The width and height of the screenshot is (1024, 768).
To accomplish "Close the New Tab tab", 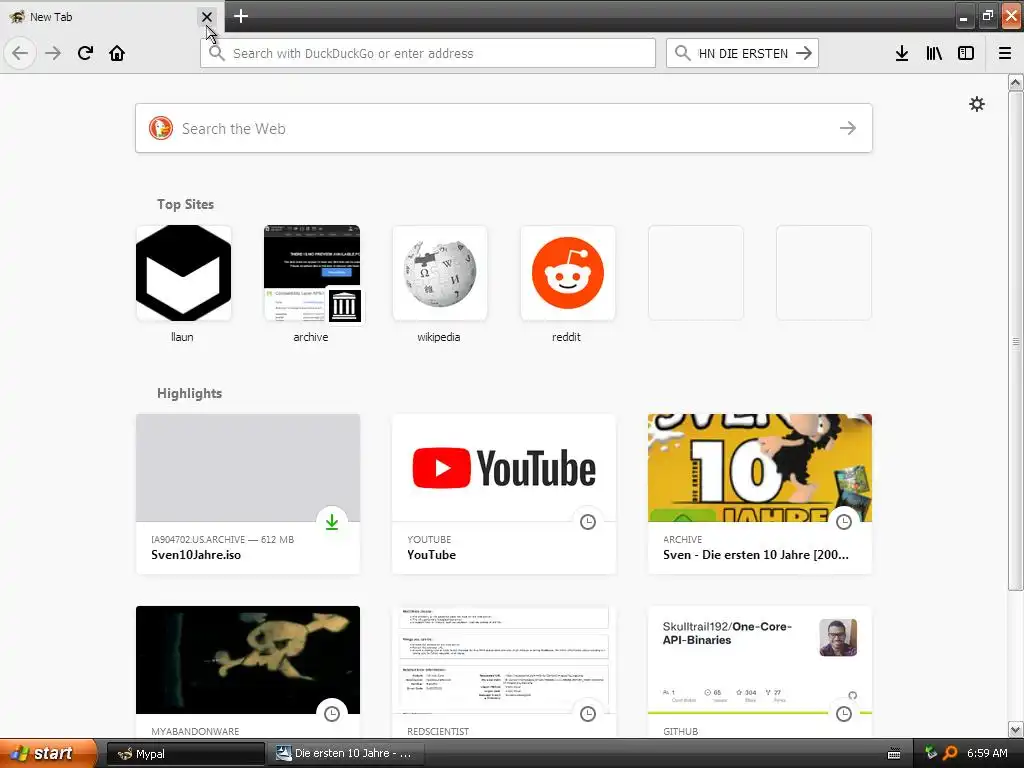I will tap(206, 17).
